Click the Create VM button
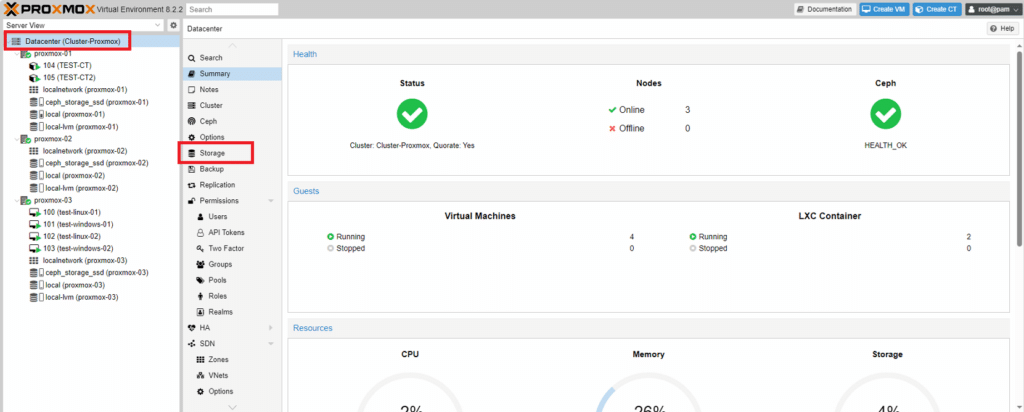The width and height of the screenshot is (1024, 412). 884,9
